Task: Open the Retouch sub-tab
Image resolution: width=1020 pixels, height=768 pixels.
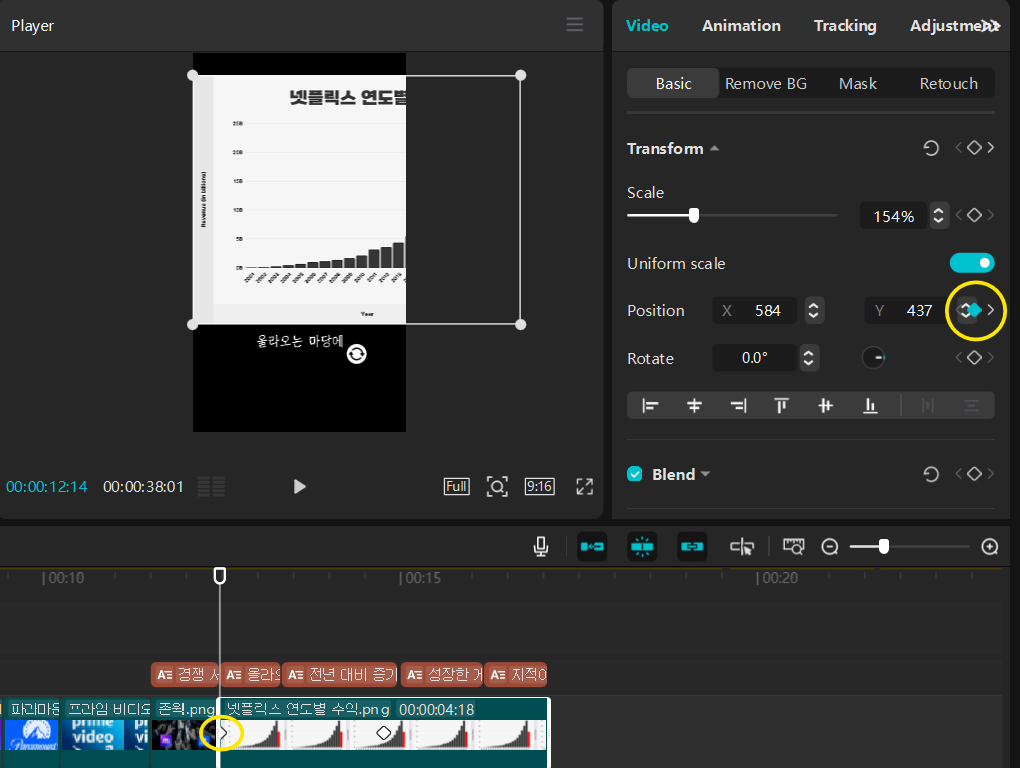Action: [948, 83]
